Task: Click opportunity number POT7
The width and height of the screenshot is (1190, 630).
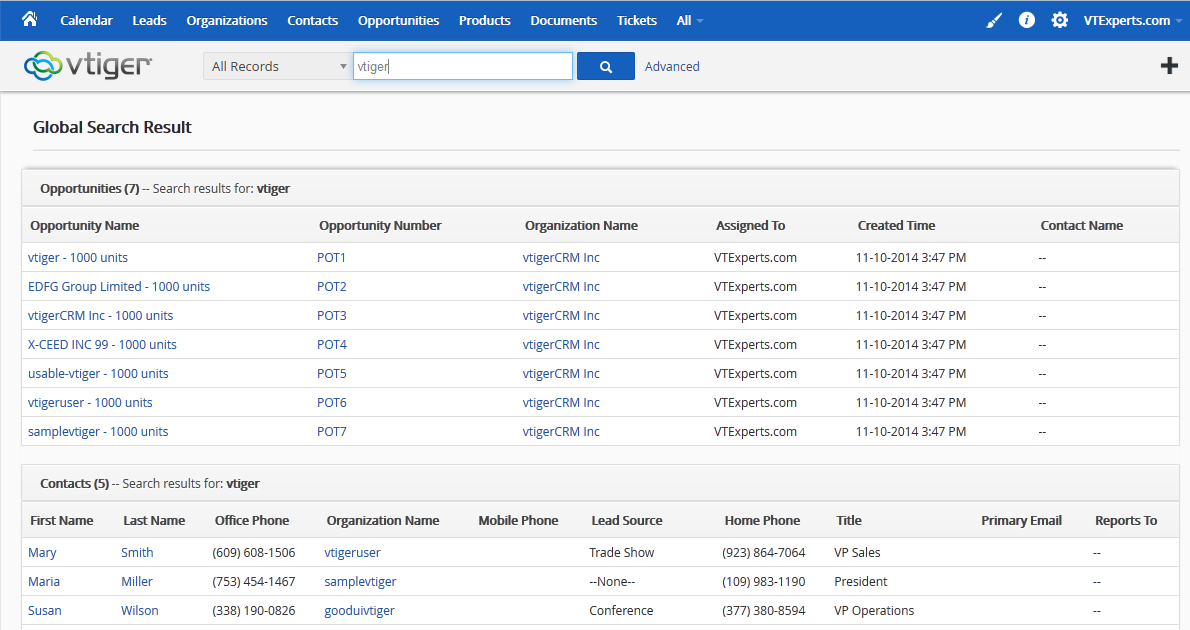Action: (332, 431)
